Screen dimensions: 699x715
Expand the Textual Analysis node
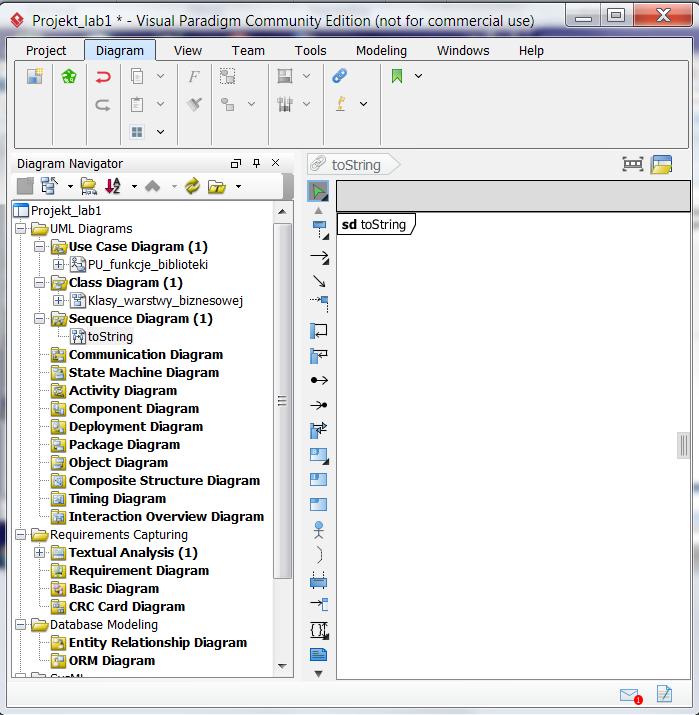coord(40,553)
